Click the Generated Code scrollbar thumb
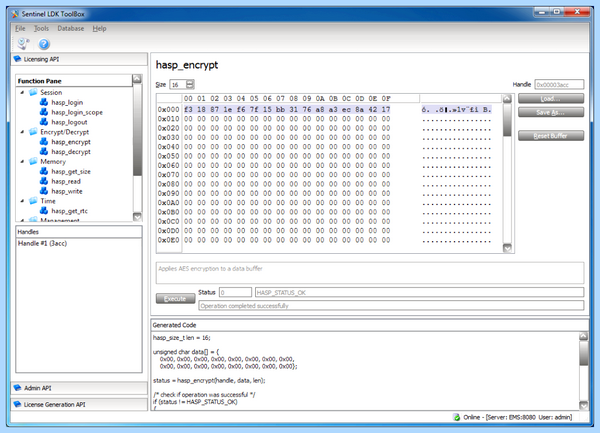The image size is (600, 433). click(x=584, y=353)
